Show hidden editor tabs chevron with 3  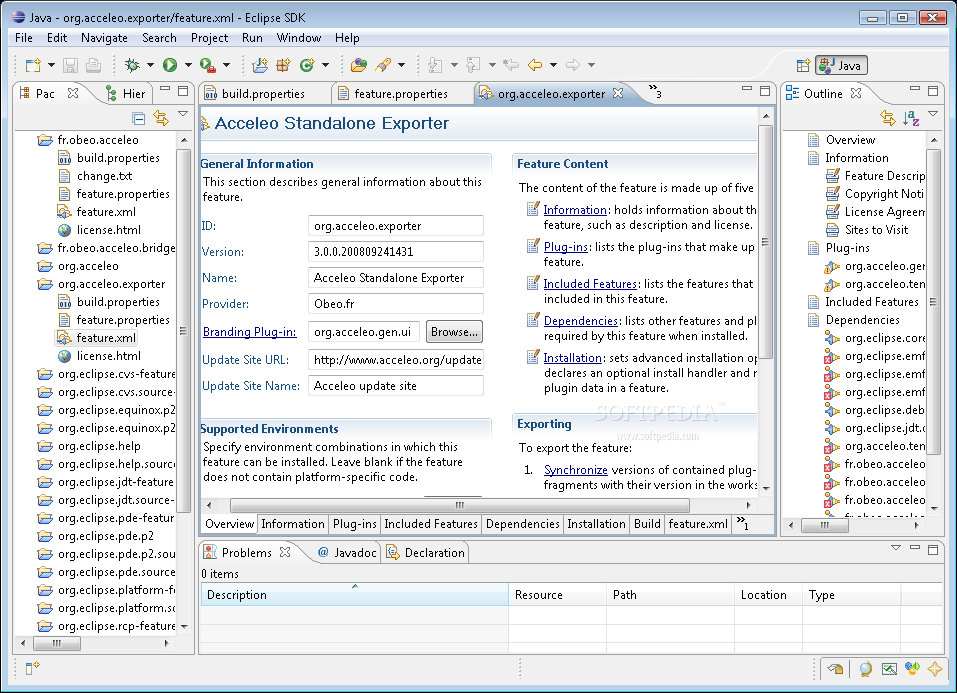(655, 92)
